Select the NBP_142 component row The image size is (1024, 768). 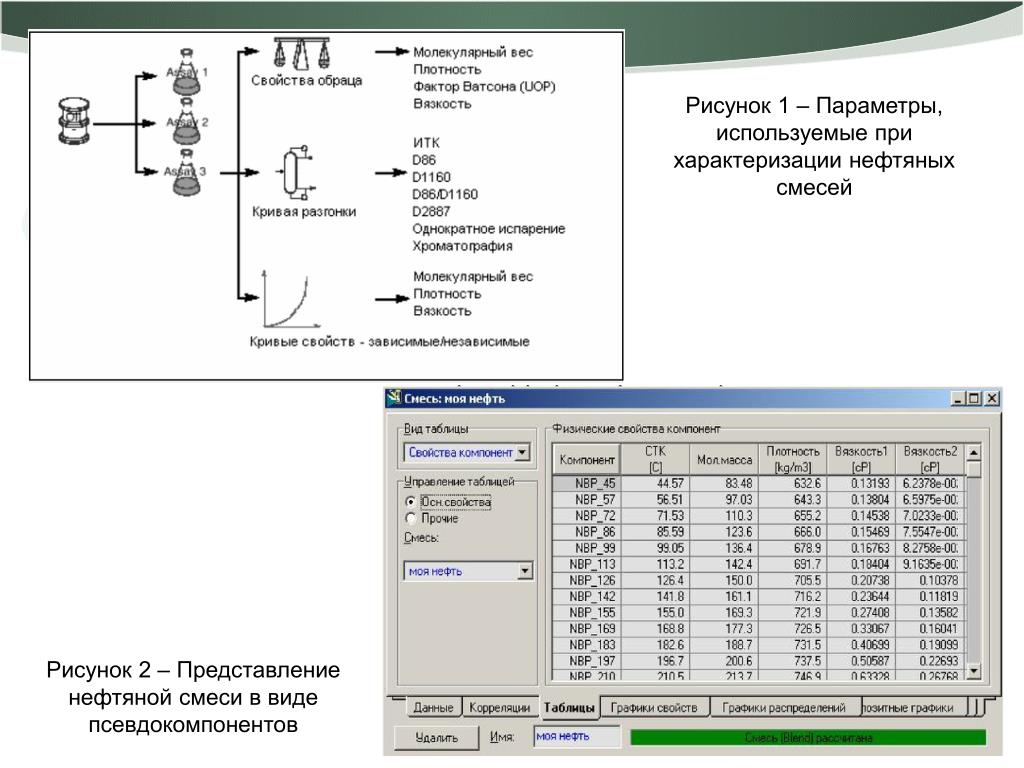point(758,596)
